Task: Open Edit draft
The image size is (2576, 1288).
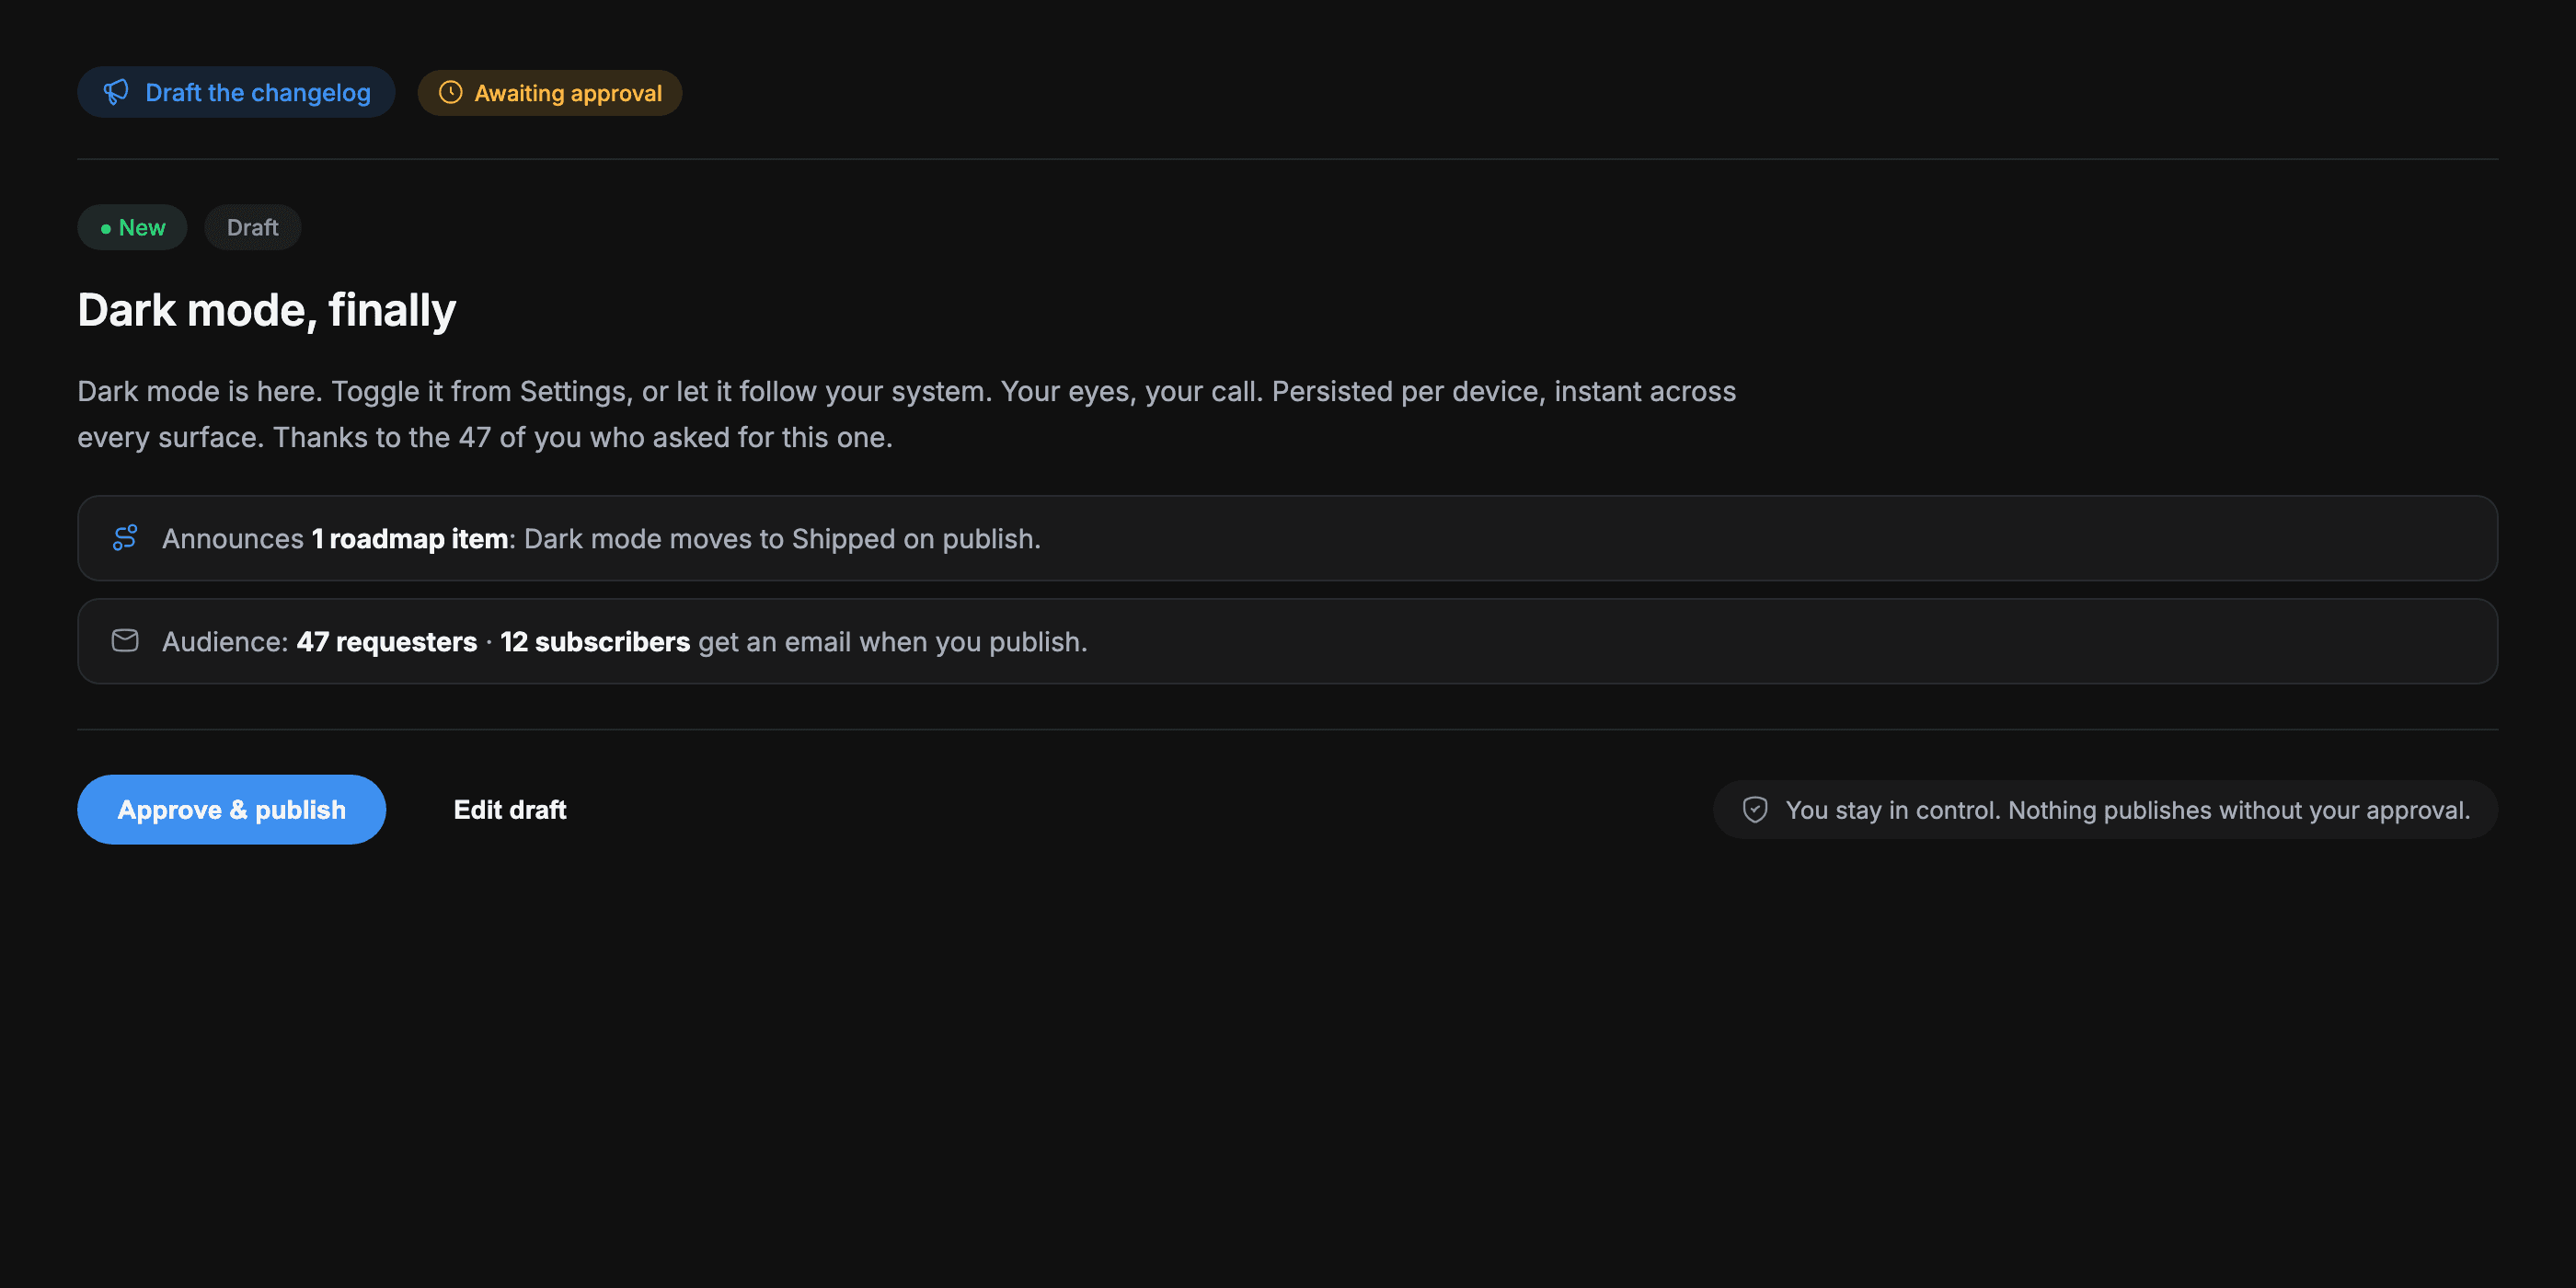Action: (510, 809)
